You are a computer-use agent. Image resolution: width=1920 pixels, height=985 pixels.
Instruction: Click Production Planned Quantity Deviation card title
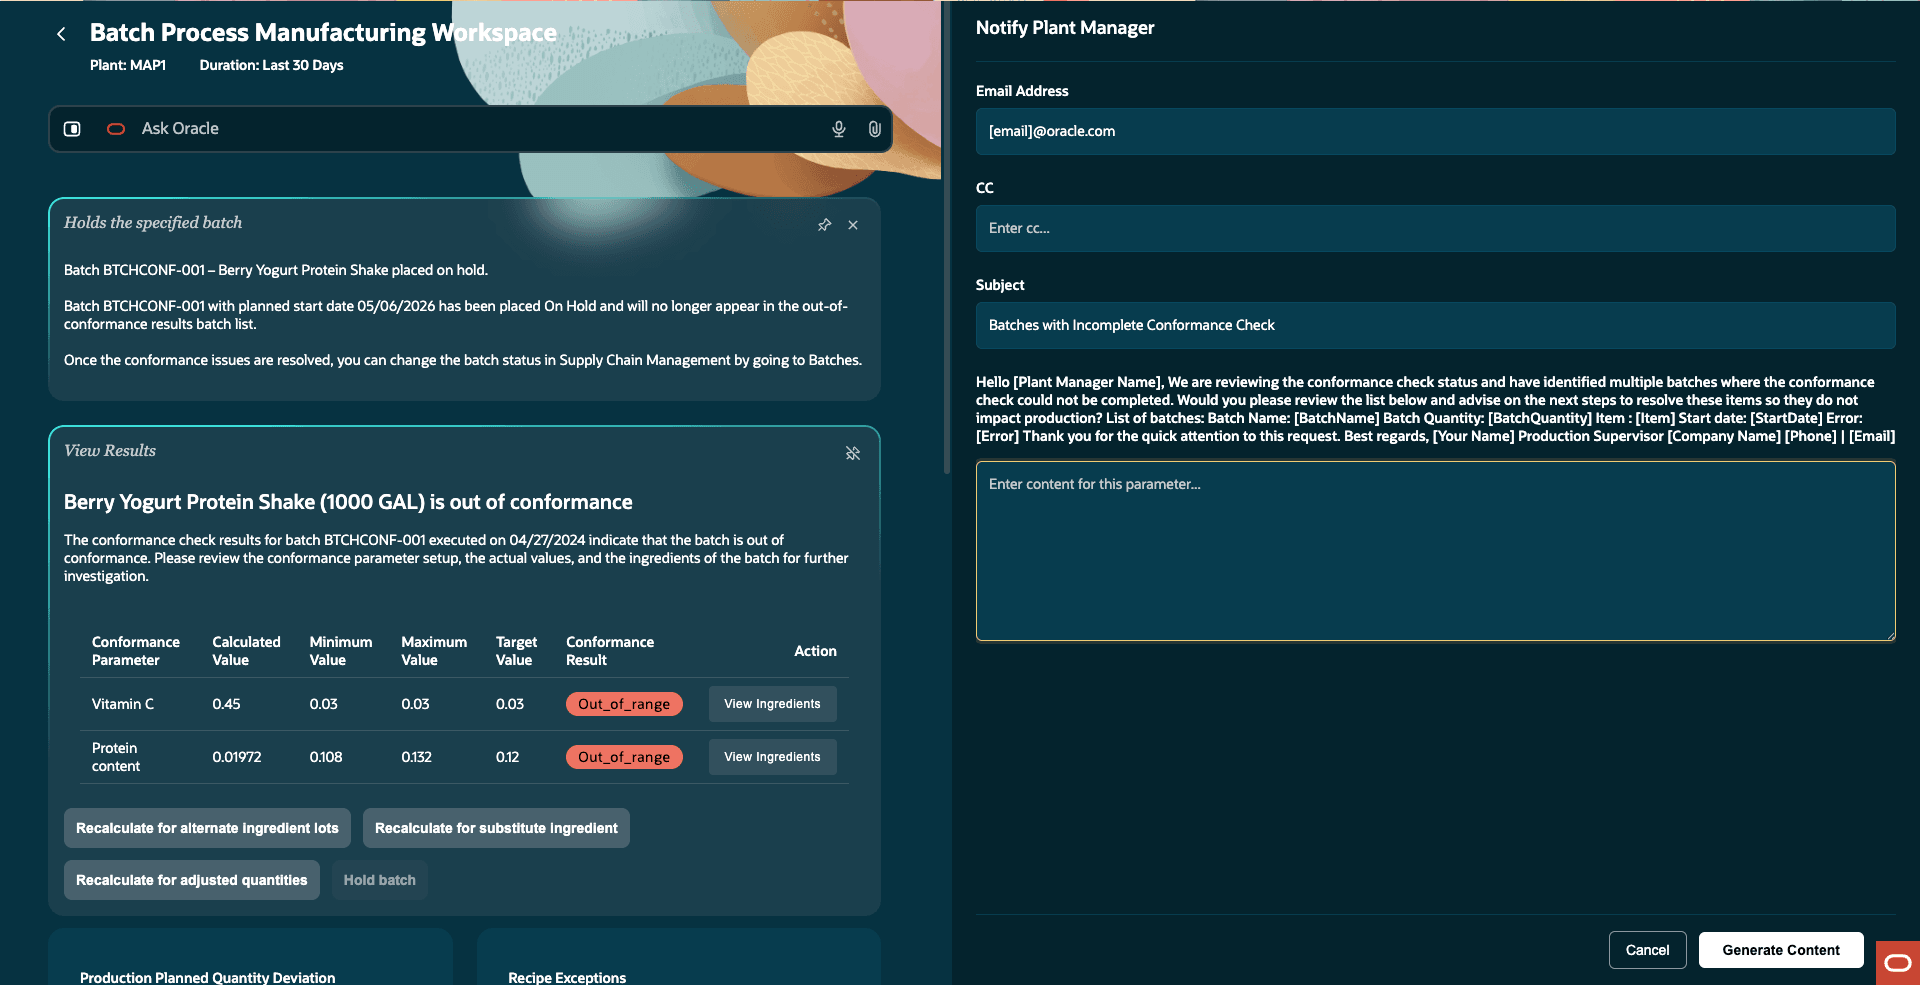click(208, 977)
